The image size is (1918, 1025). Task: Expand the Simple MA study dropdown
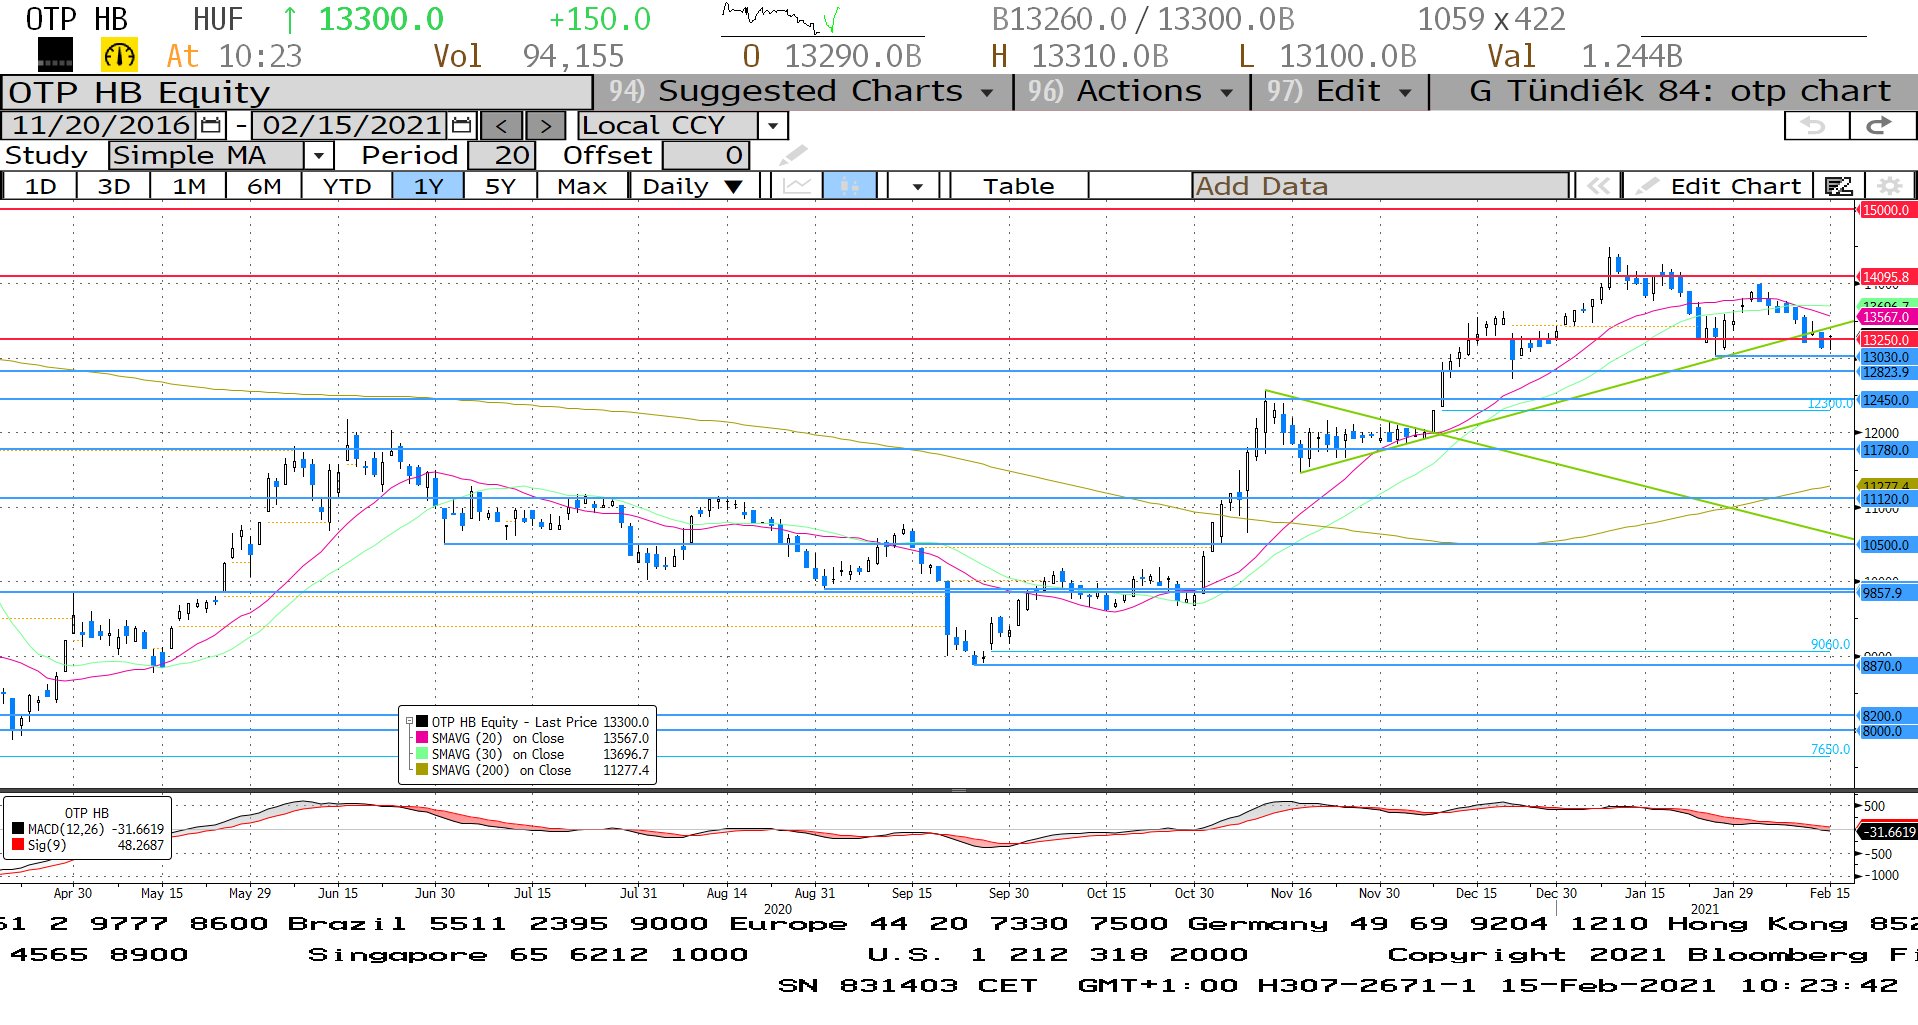click(318, 155)
